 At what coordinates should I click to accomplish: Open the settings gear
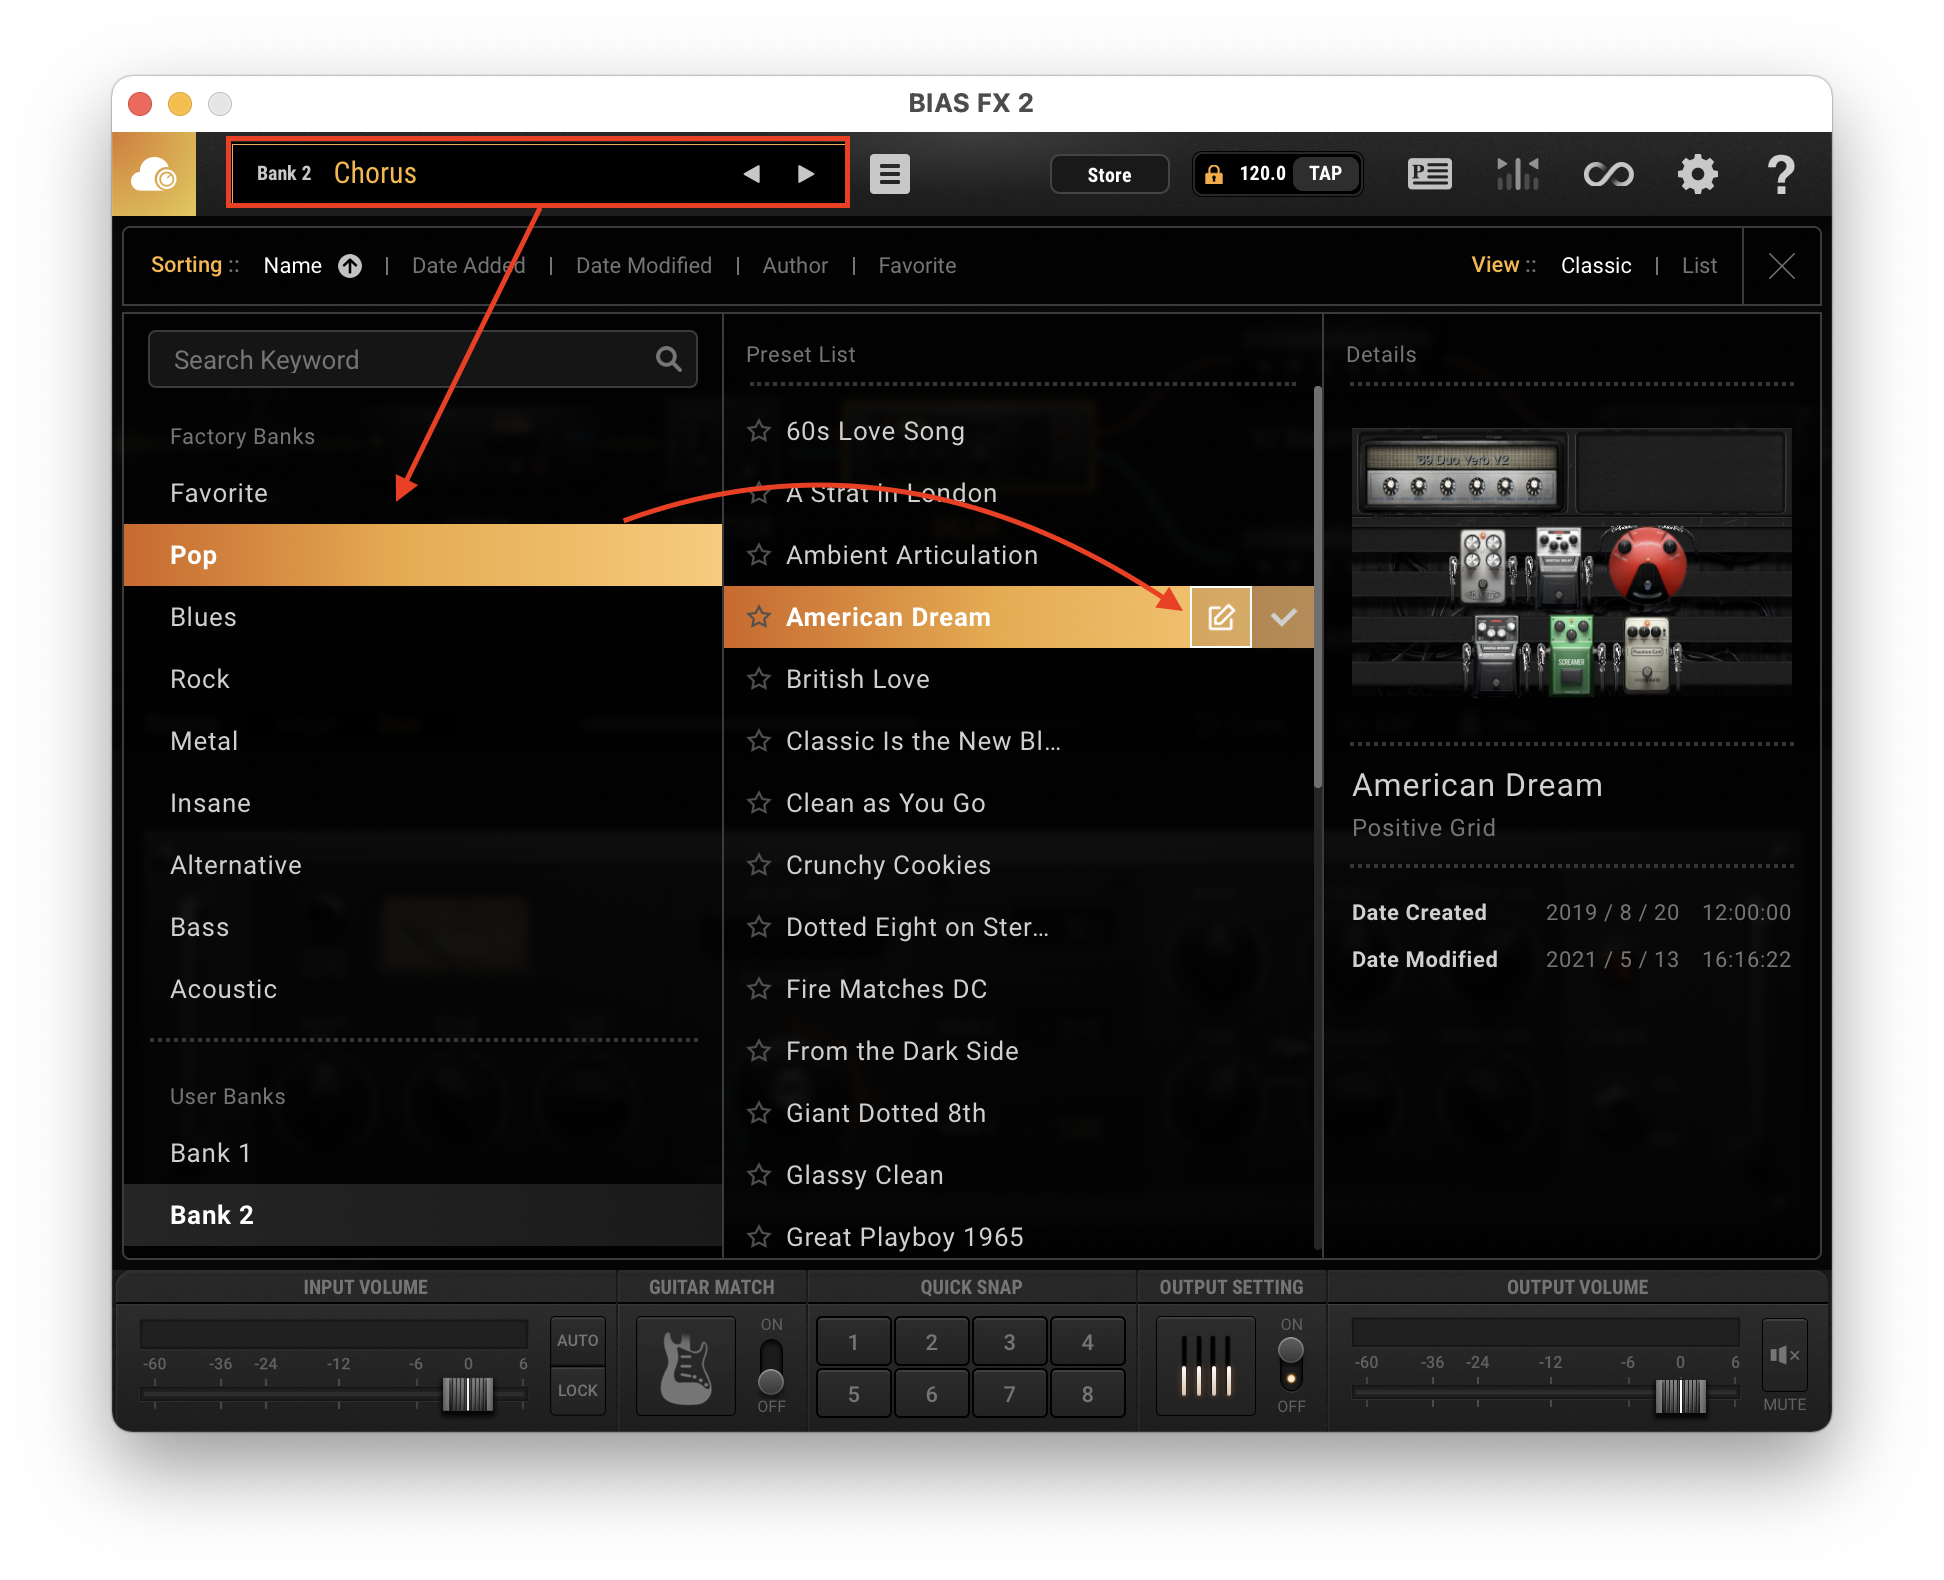tap(1697, 174)
